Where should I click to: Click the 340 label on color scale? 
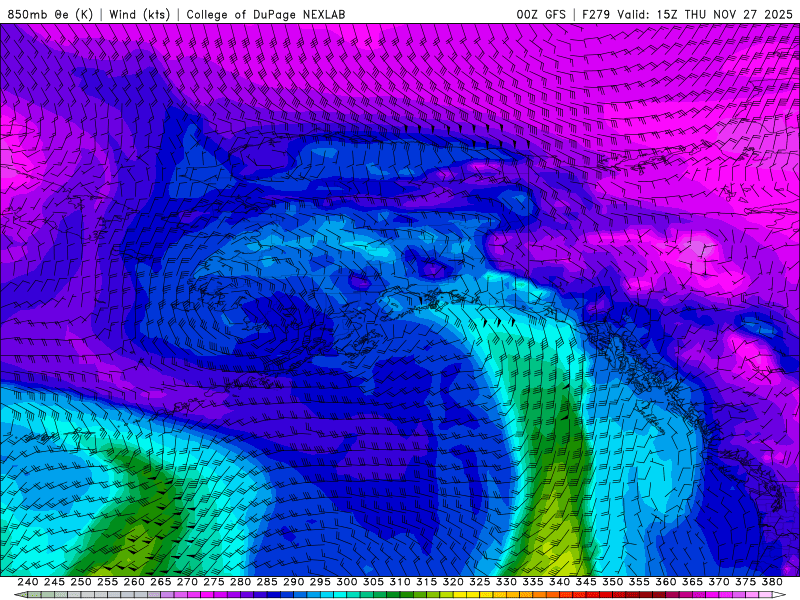coord(559,582)
